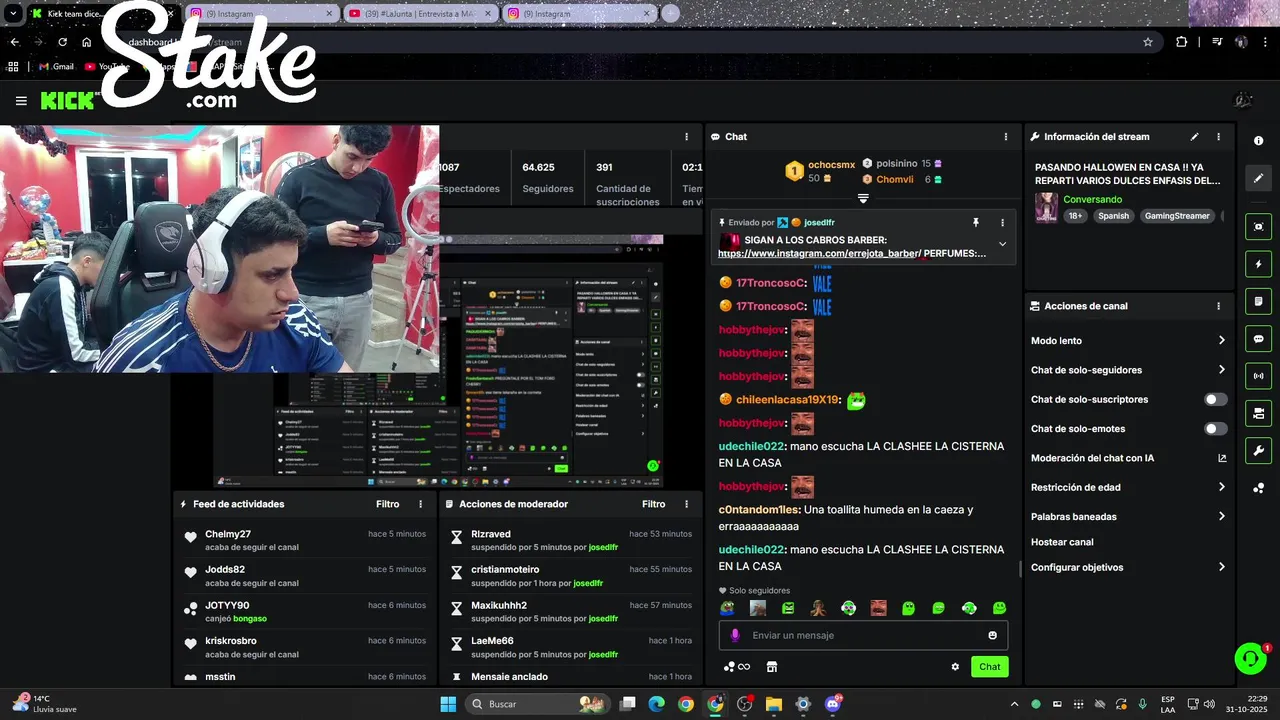Toggle the wrench stream-info sidebar icon

(x=1259, y=451)
